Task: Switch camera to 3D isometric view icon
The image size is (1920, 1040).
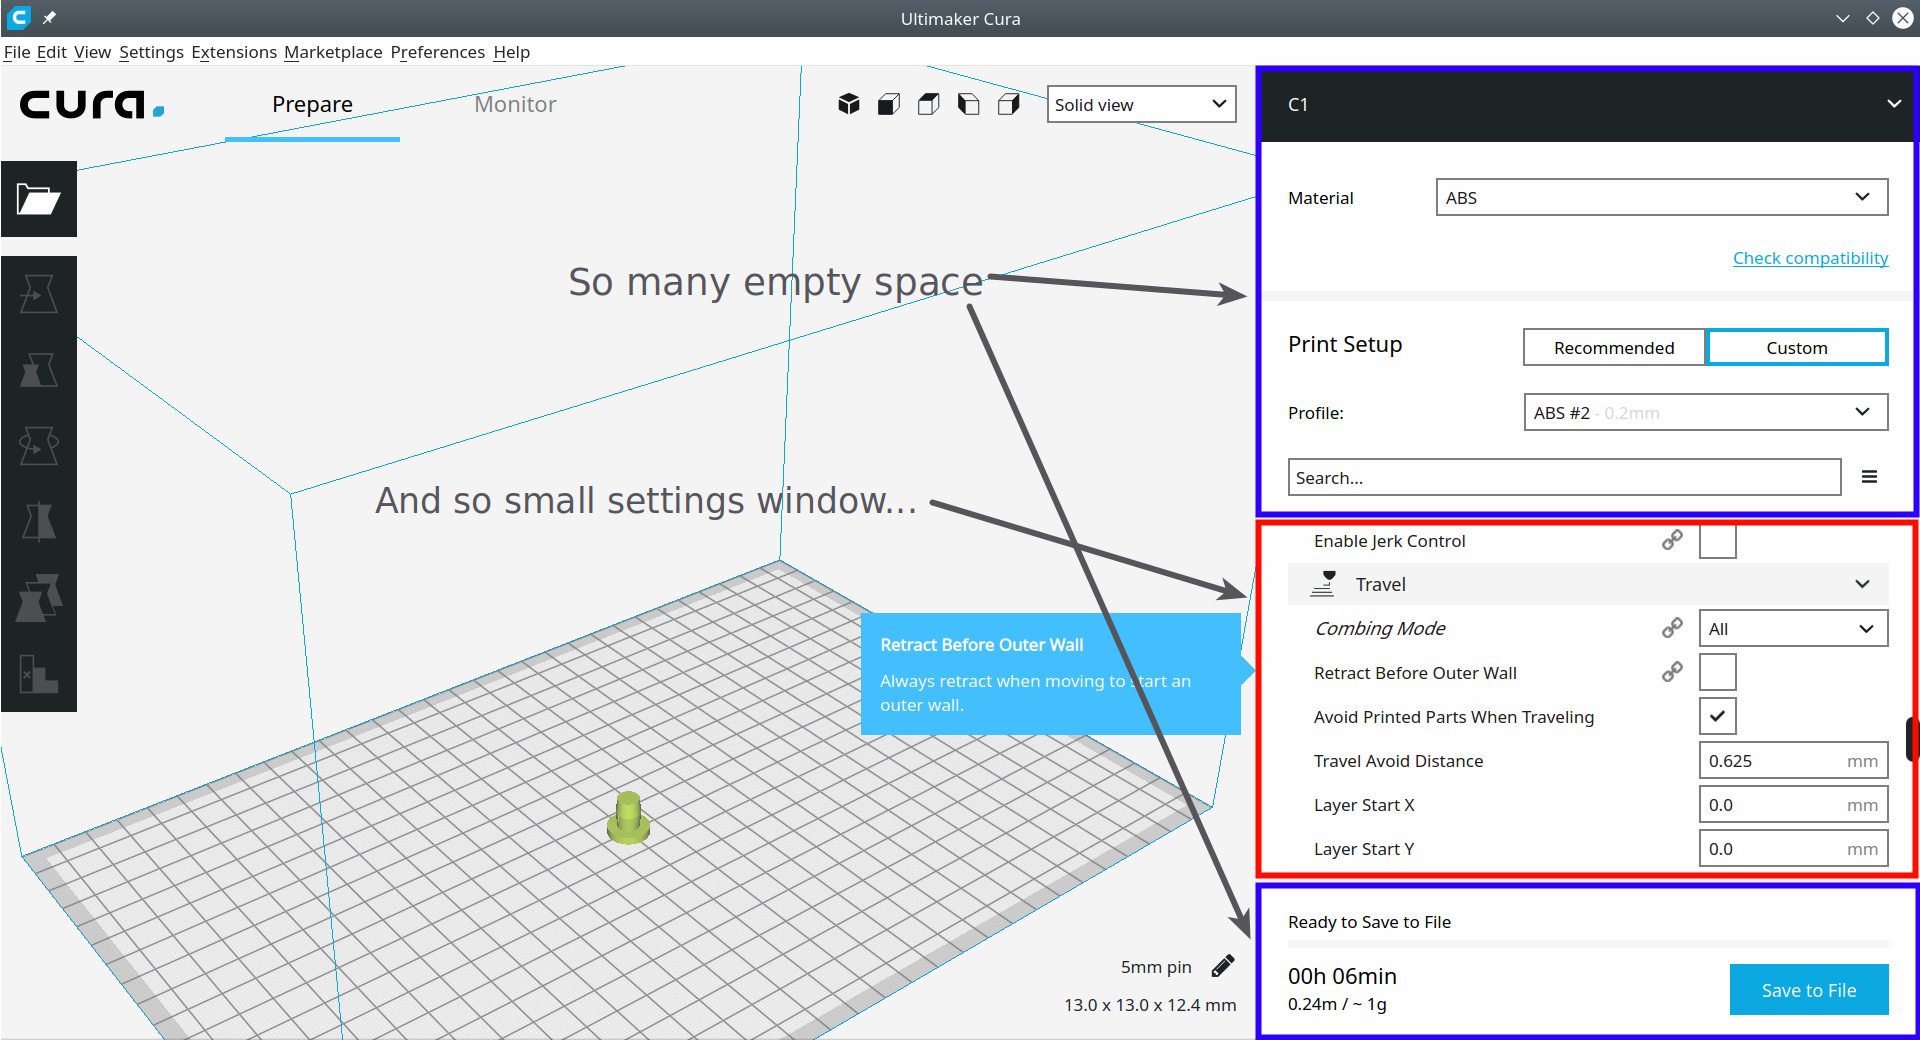Action: (849, 104)
